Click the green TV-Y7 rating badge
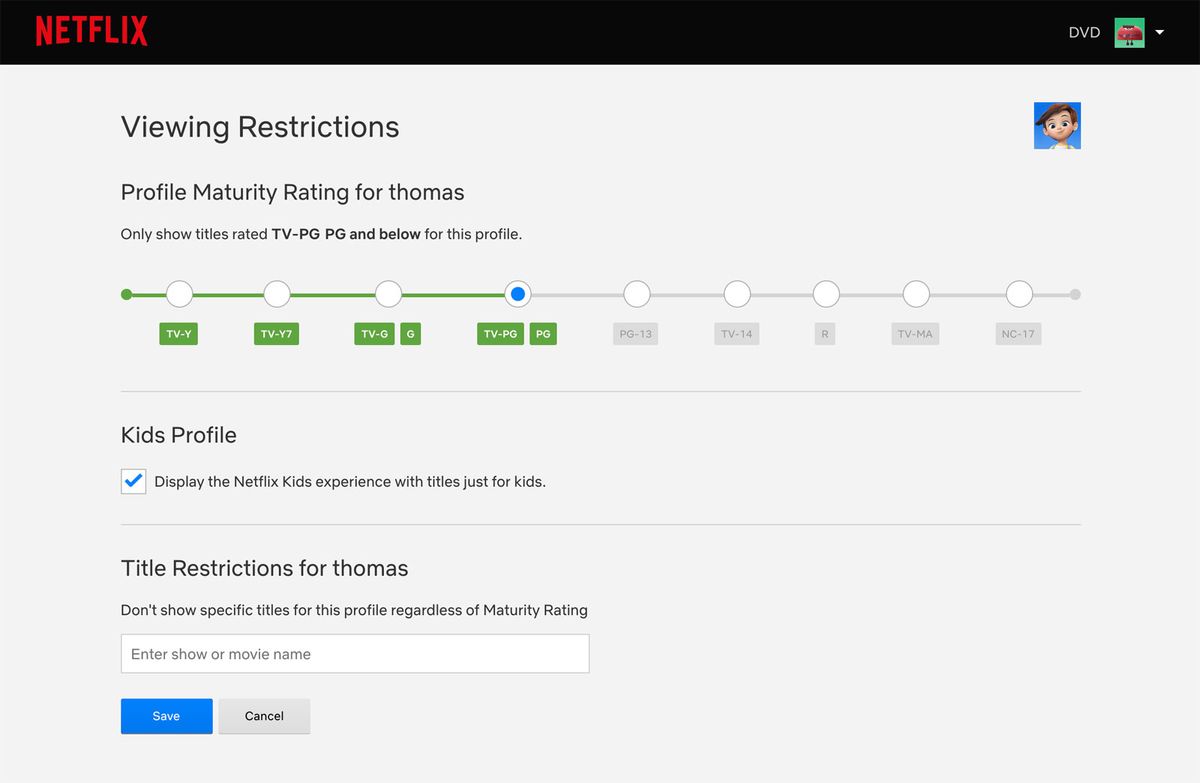 pos(276,334)
